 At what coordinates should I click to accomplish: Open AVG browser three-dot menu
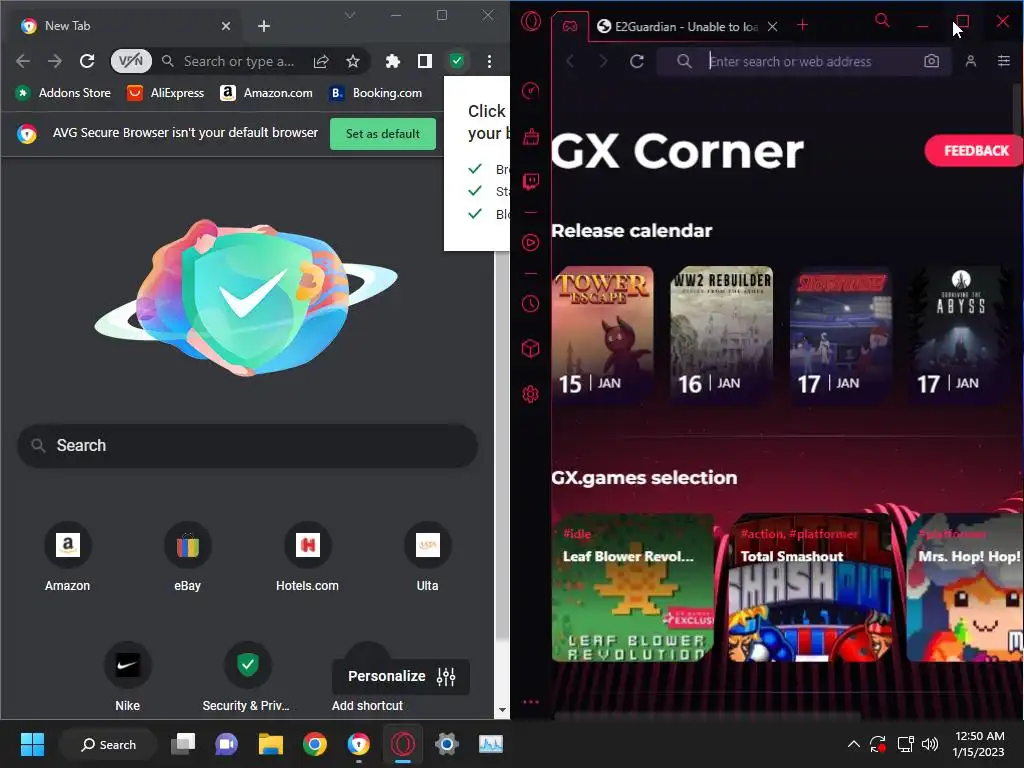tap(489, 61)
